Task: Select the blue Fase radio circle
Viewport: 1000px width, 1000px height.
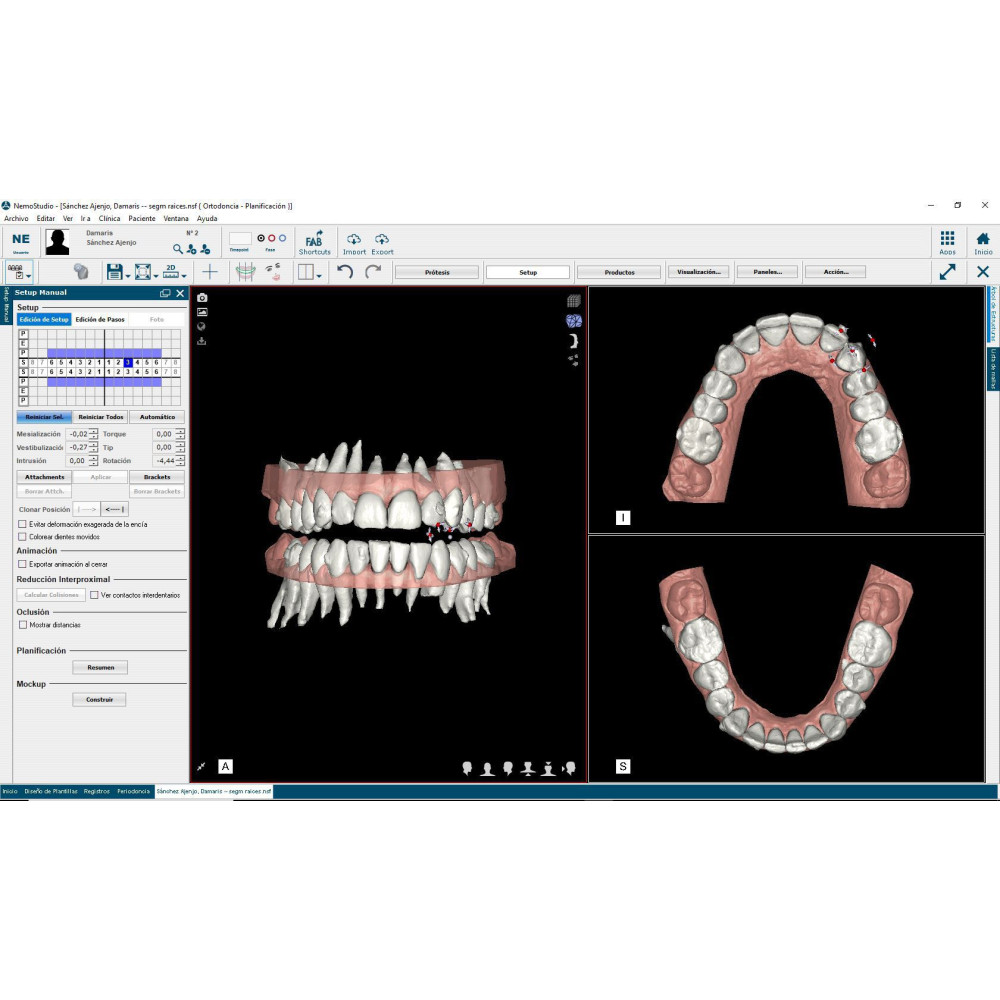Action: [283, 238]
